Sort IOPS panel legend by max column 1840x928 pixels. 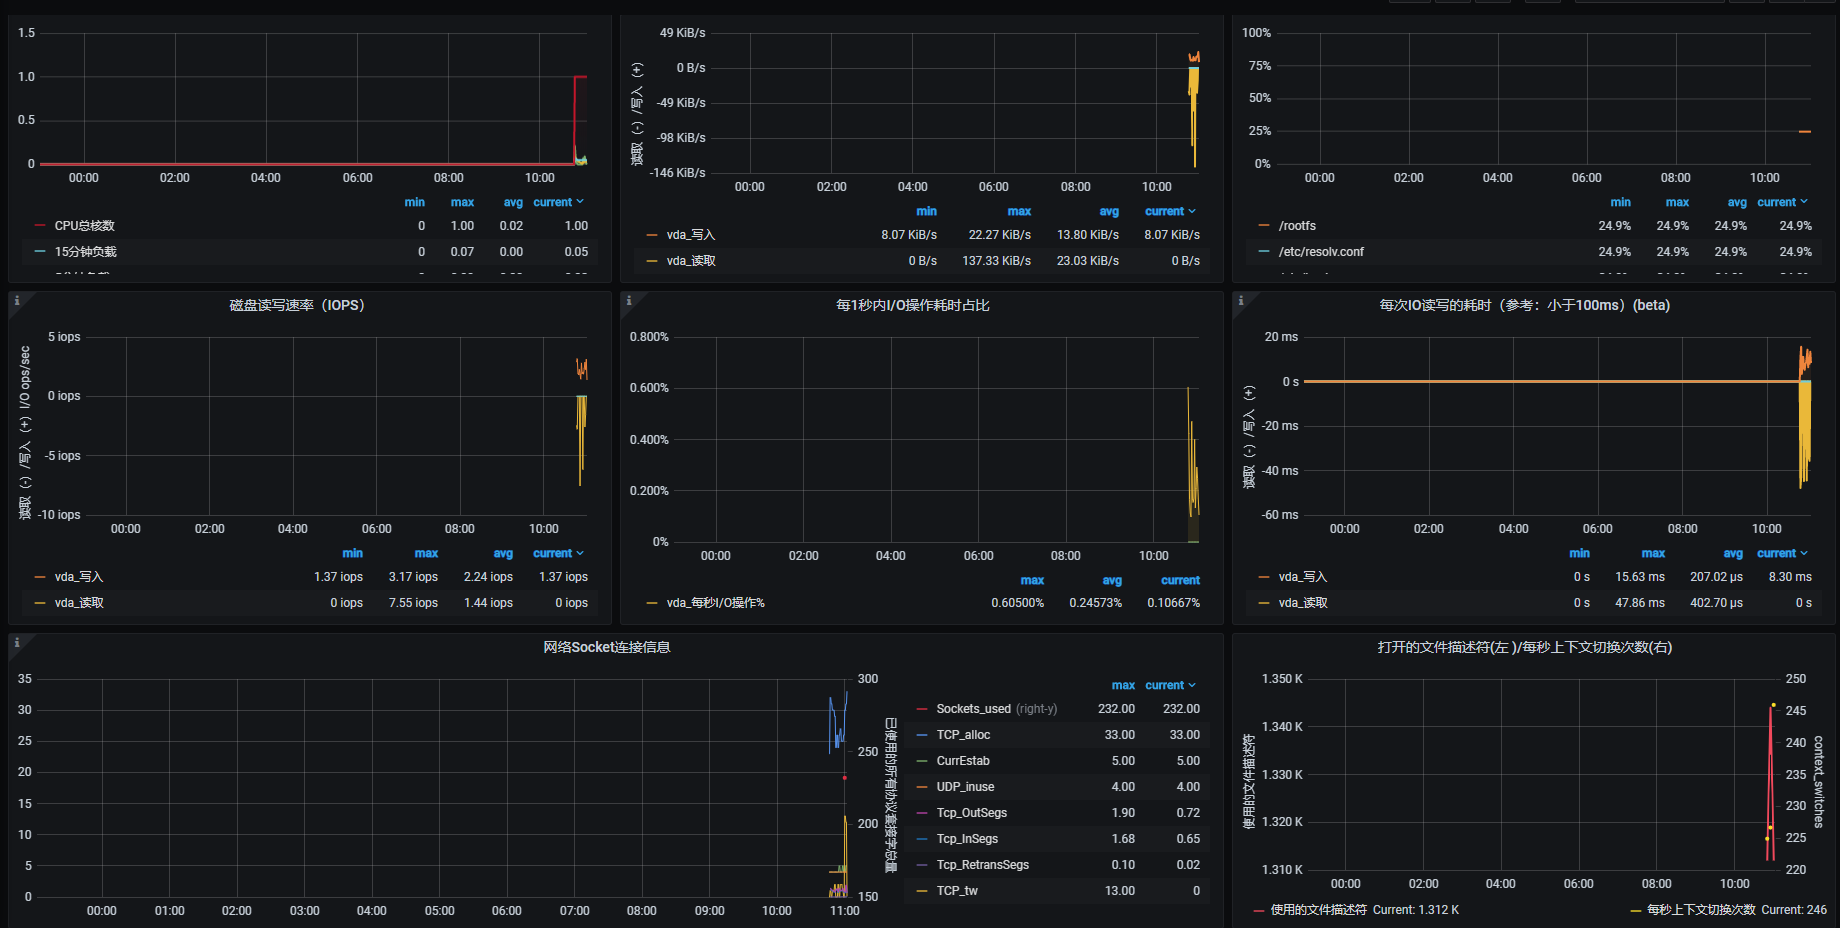click(x=426, y=553)
